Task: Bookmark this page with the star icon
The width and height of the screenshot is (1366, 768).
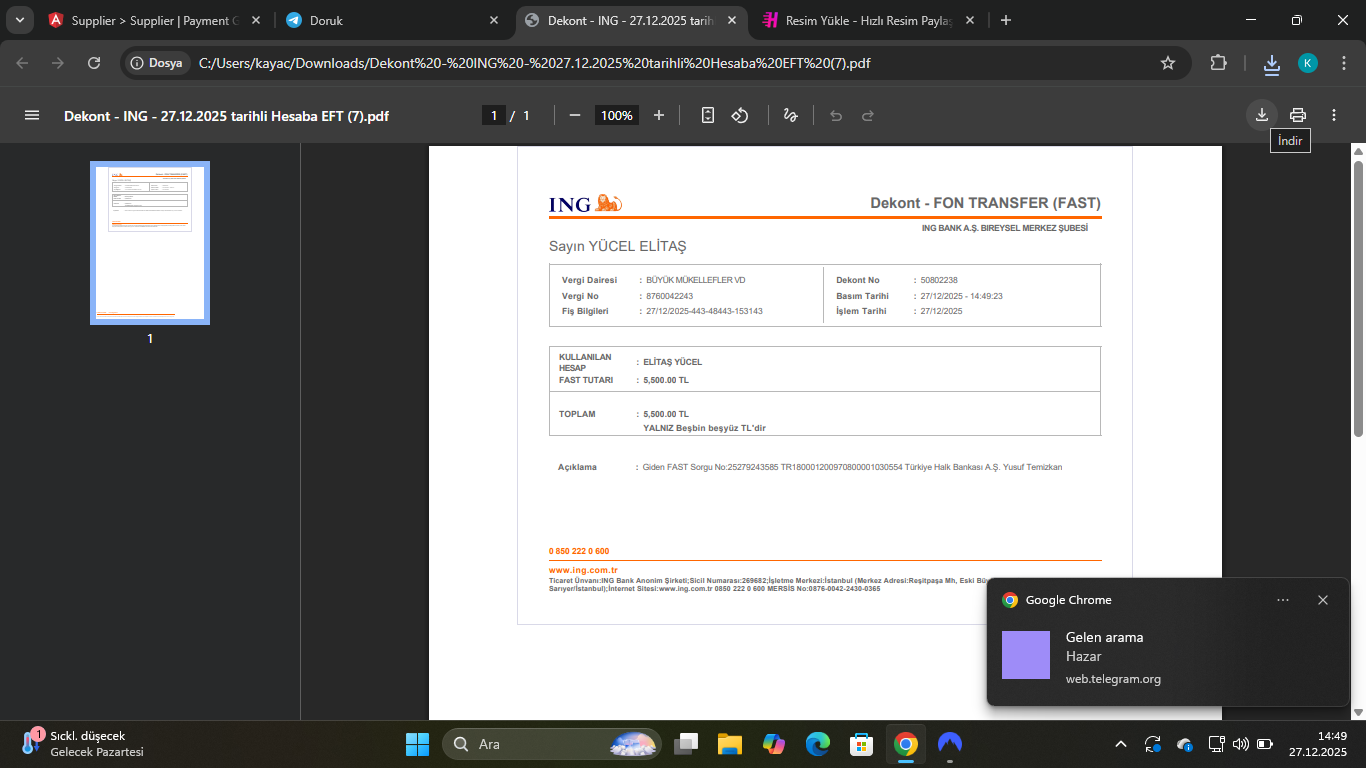Action: [1168, 63]
